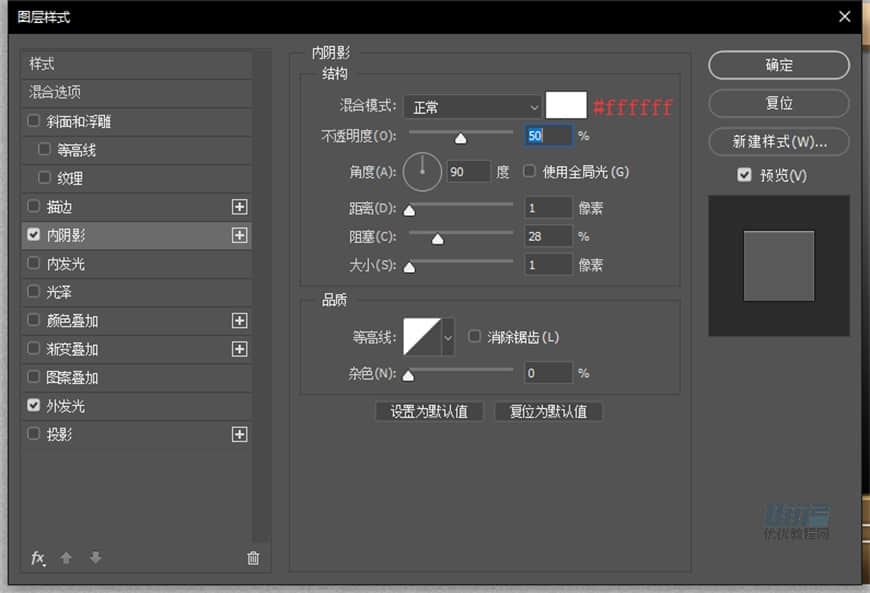Click the 设置为默认值 button
Image resolution: width=870 pixels, height=593 pixels.
pos(429,411)
